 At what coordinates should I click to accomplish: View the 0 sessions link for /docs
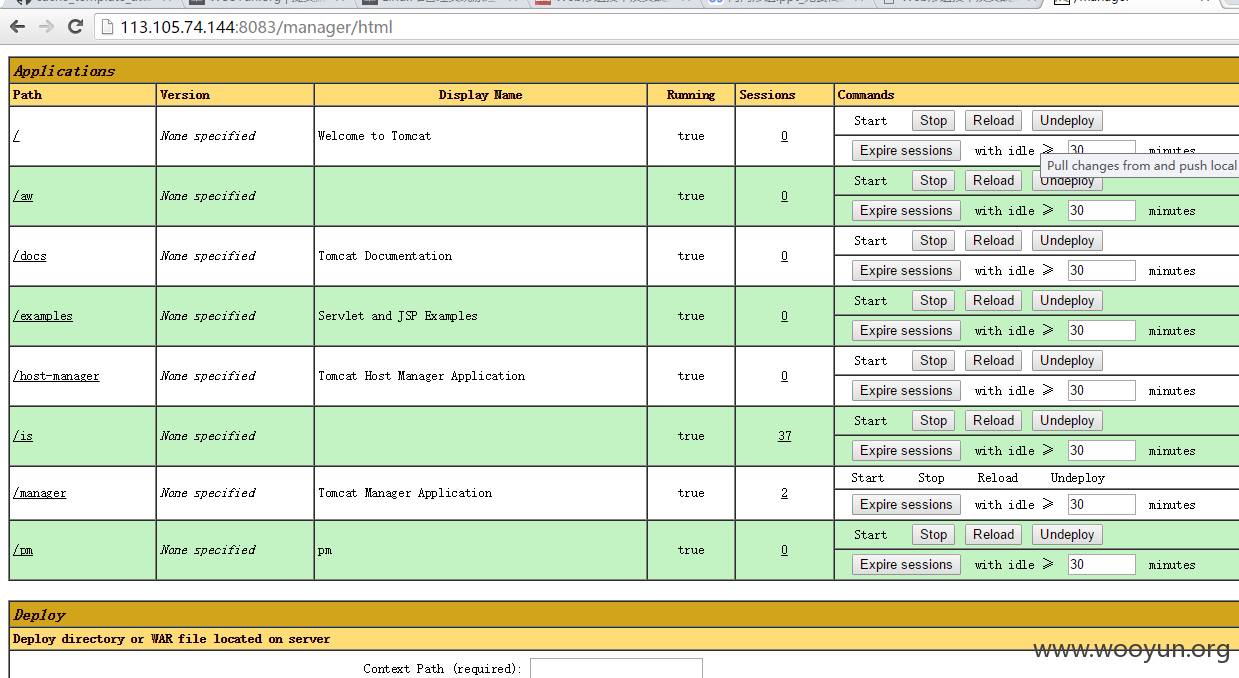point(784,256)
